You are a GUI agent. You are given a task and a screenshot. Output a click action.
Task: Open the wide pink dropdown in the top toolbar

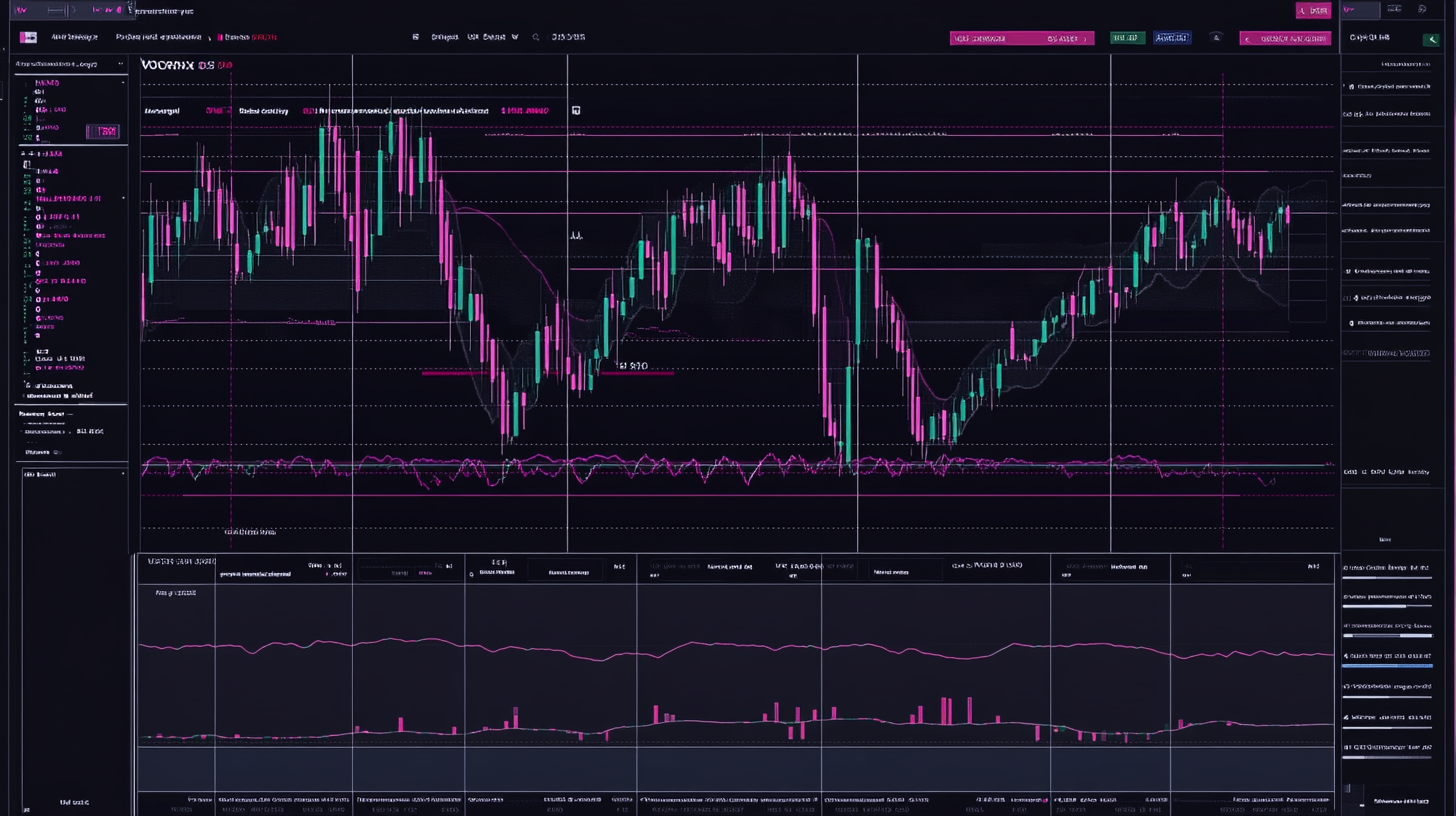point(1021,38)
